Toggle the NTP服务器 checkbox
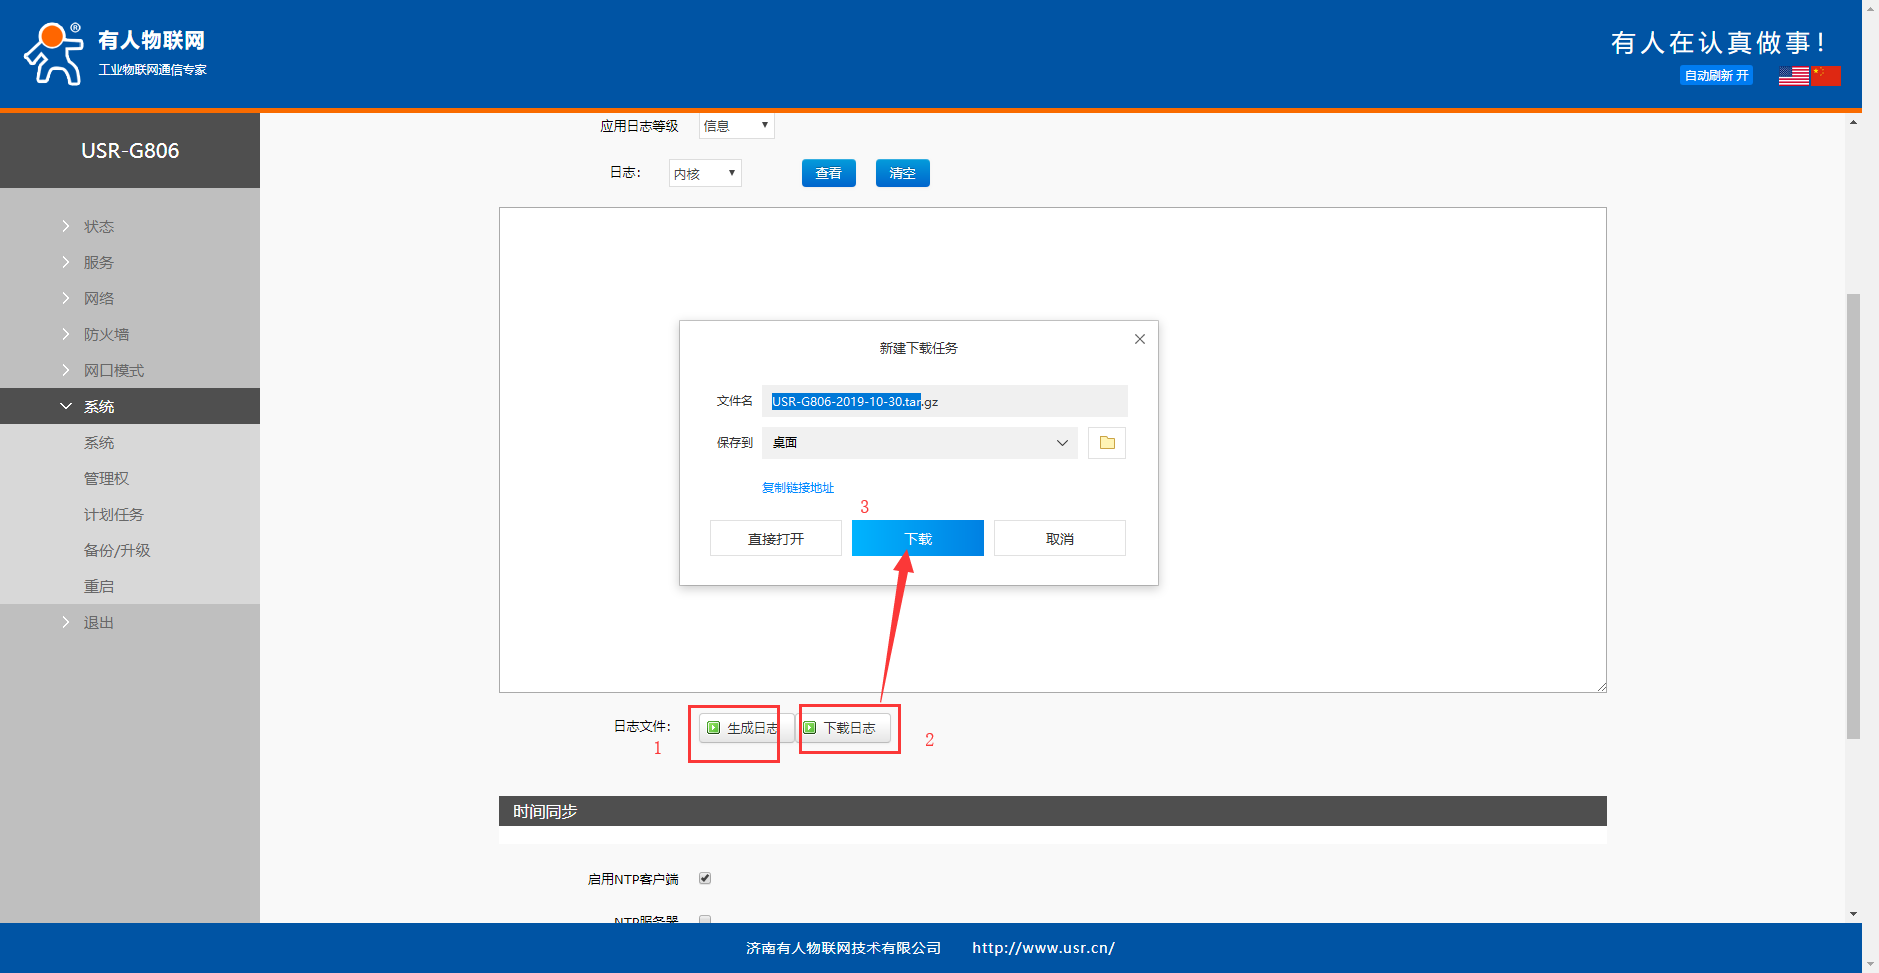This screenshot has height=973, width=1879. tap(705, 919)
